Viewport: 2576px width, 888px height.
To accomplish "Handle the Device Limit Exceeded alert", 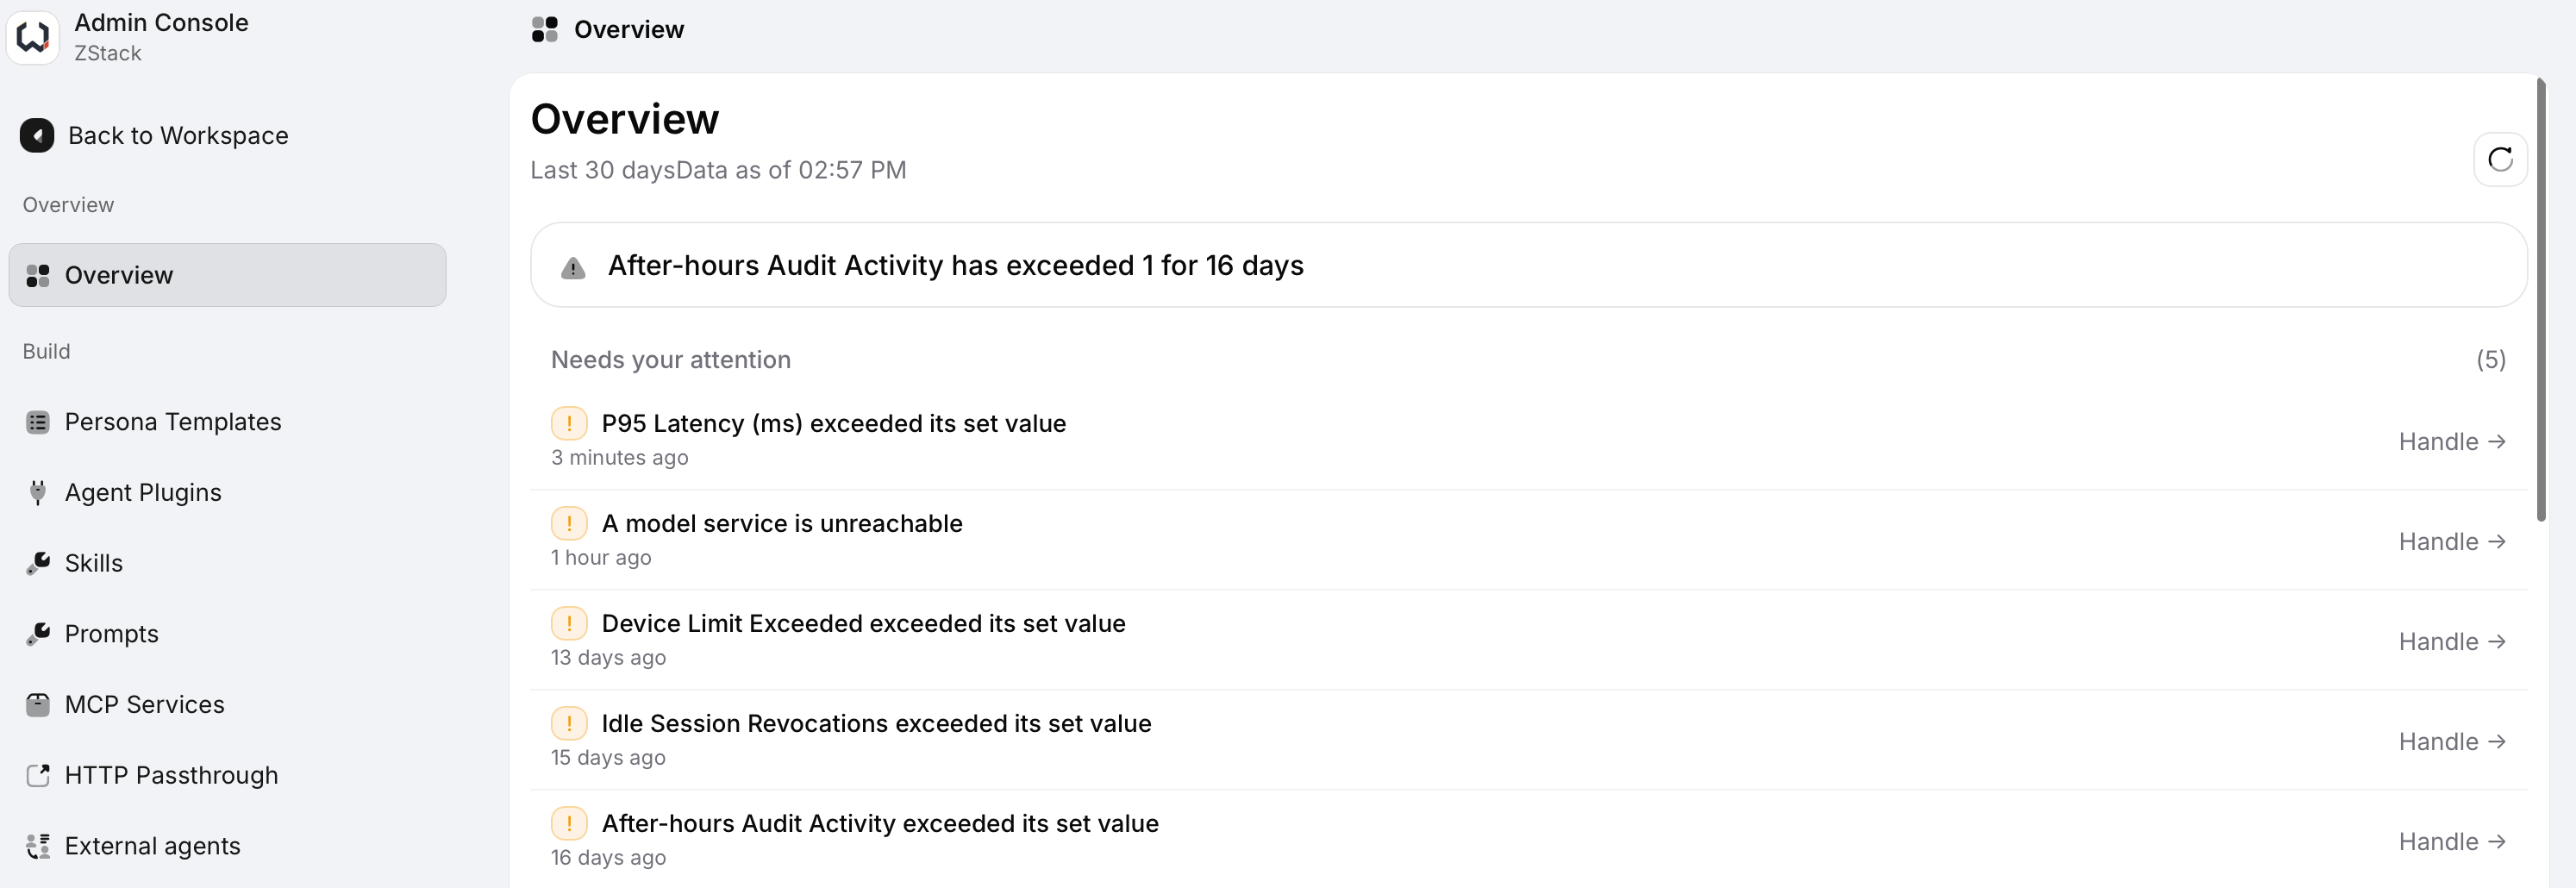I will click(2452, 641).
